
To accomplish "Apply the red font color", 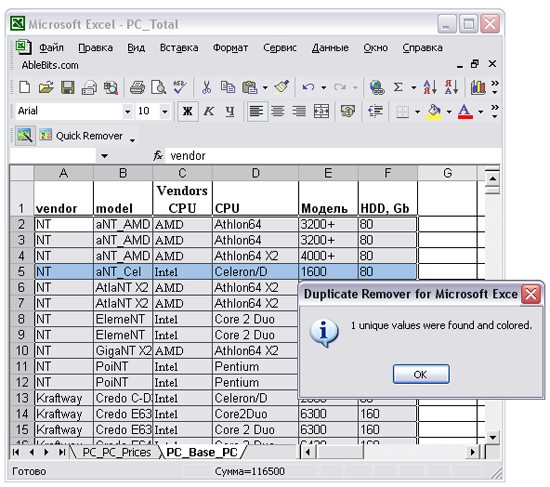I will (x=465, y=112).
